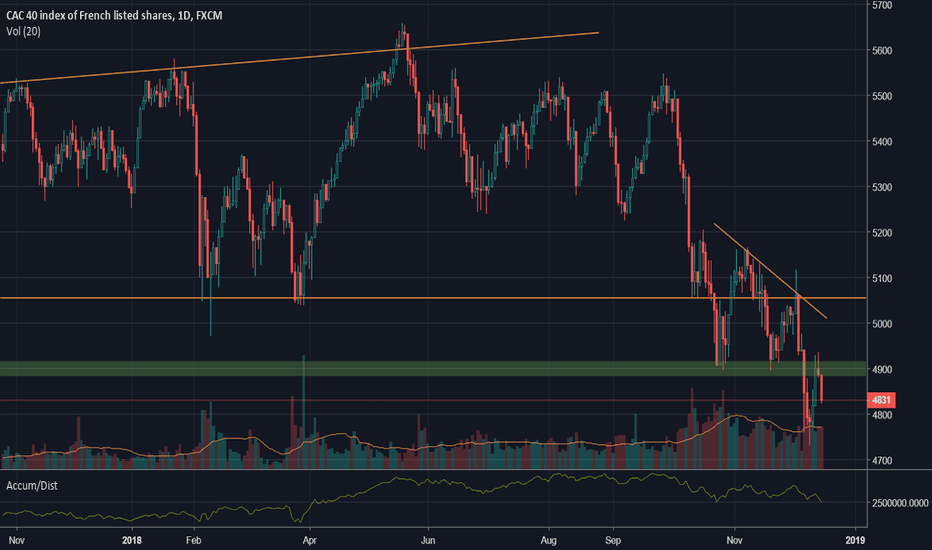Click the 'Nov' label at left of time axis
Viewport: 932px width, 550px height.
click(17, 540)
